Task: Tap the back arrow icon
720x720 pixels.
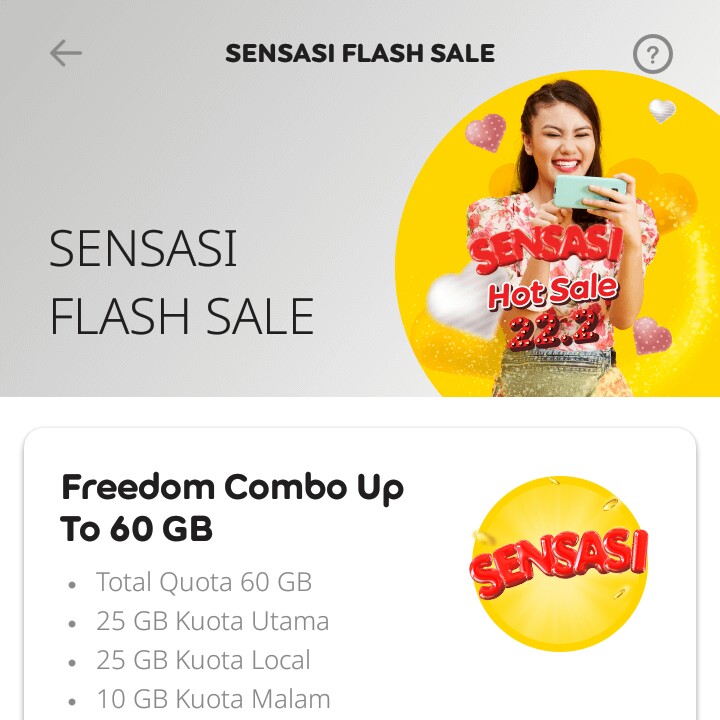Action: [x=66, y=53]
